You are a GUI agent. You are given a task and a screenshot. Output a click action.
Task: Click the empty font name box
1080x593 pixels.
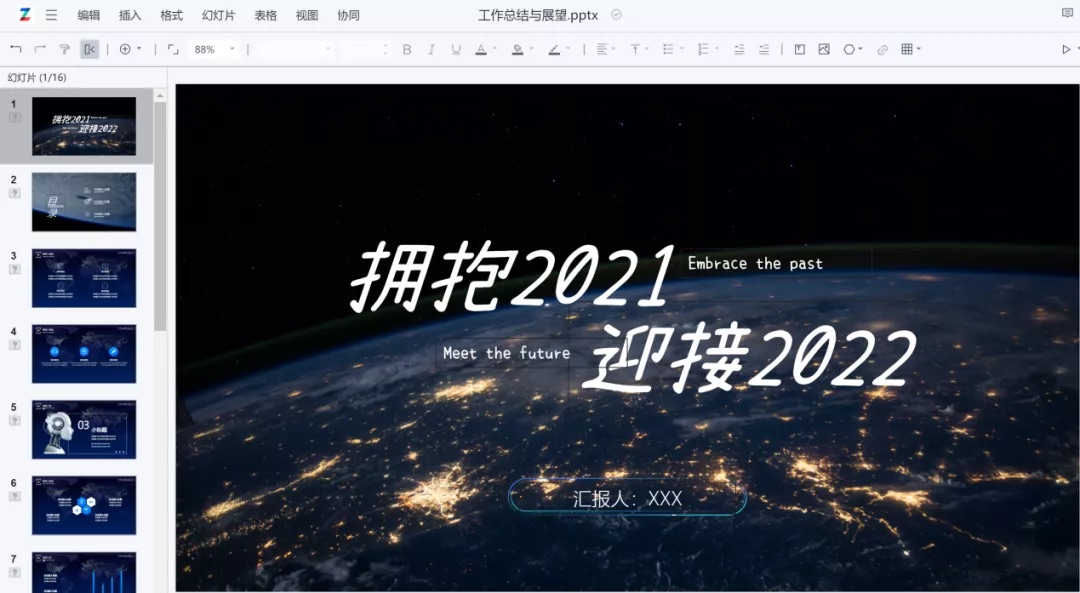294,49
